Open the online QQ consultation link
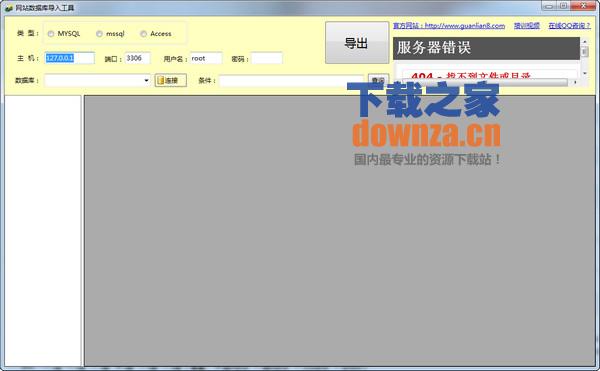The width and height of the screenshot is (600, 371). click(x=569, y=26)
